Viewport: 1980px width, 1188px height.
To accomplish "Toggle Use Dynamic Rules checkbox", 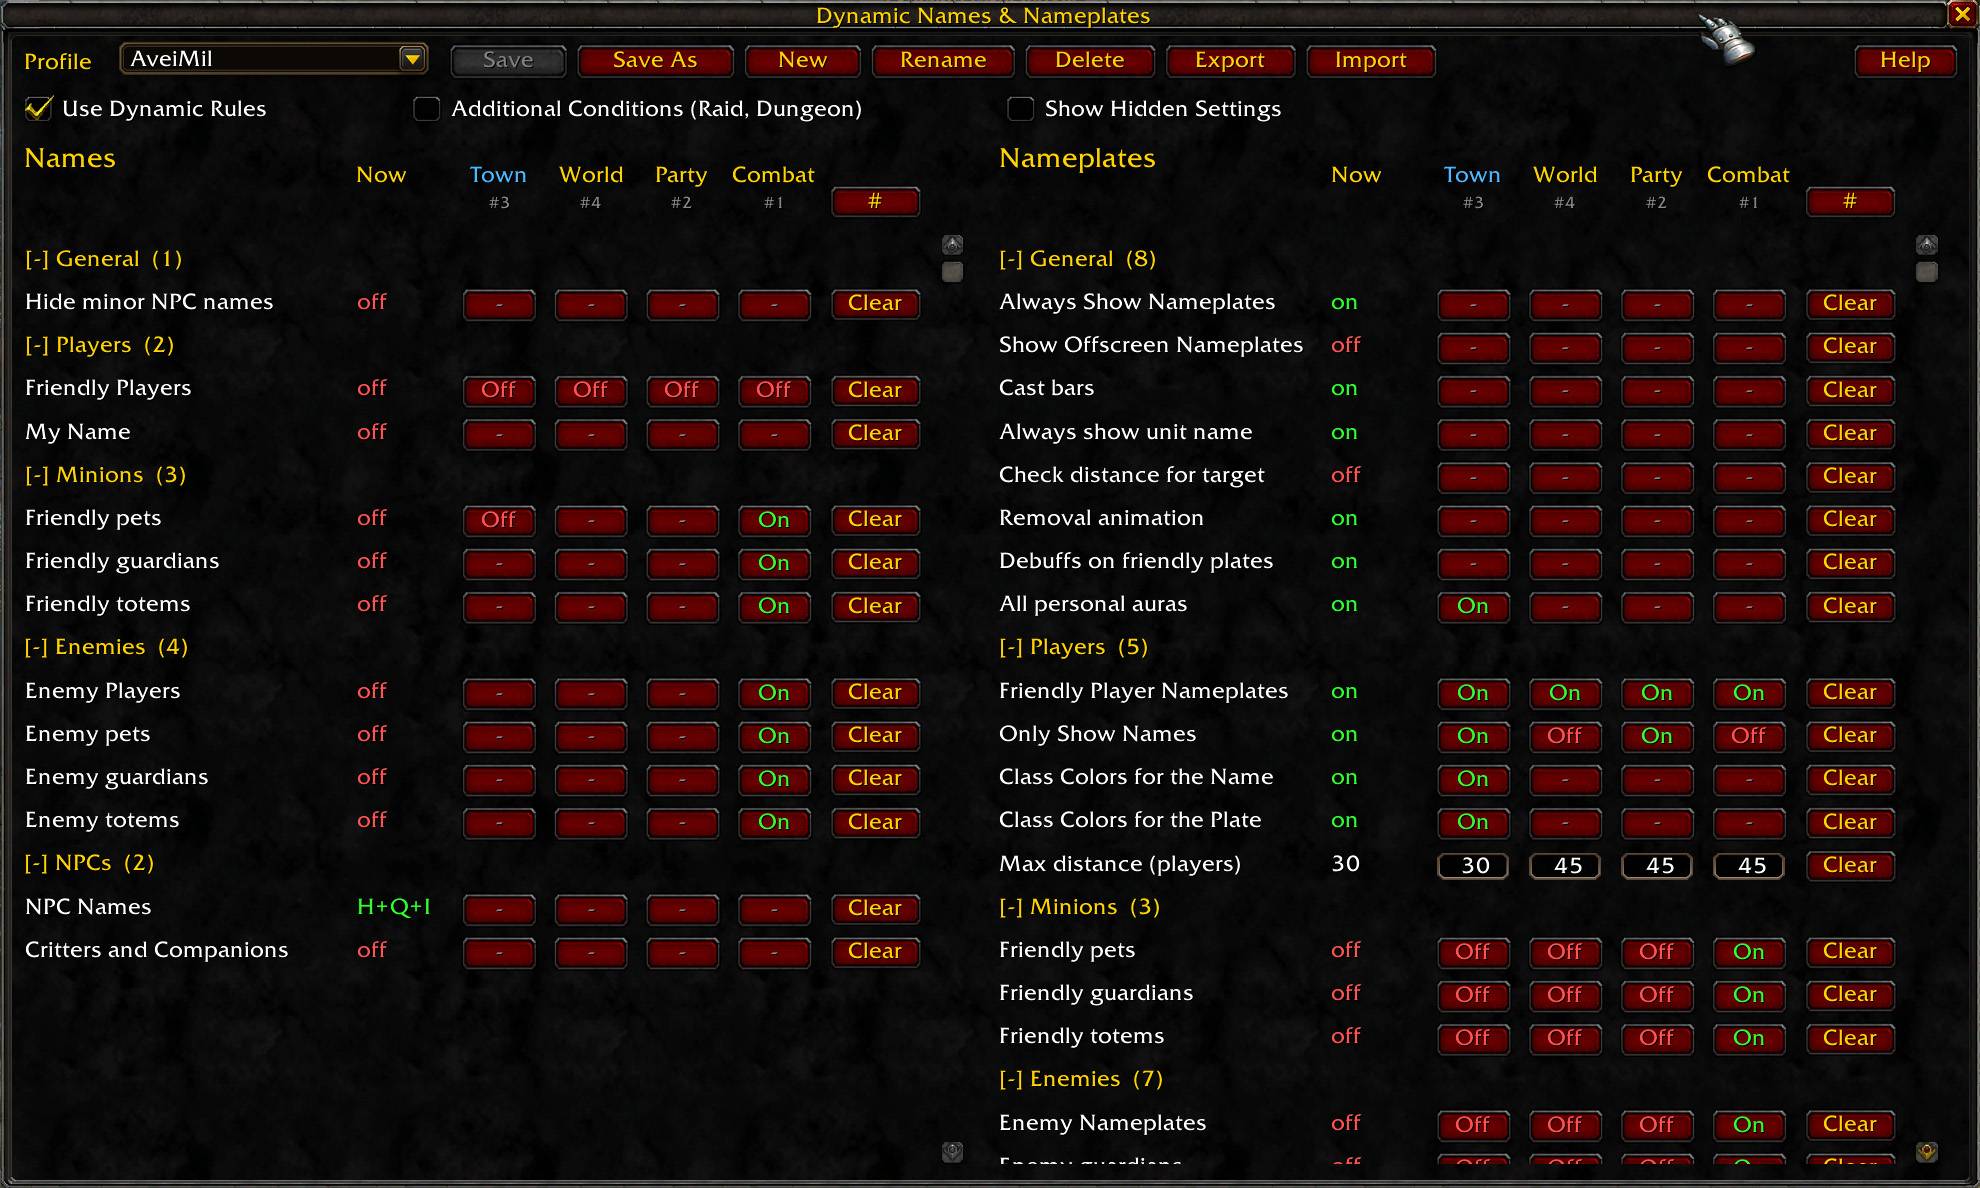I will pyautogui.click(x=38, y=108).
